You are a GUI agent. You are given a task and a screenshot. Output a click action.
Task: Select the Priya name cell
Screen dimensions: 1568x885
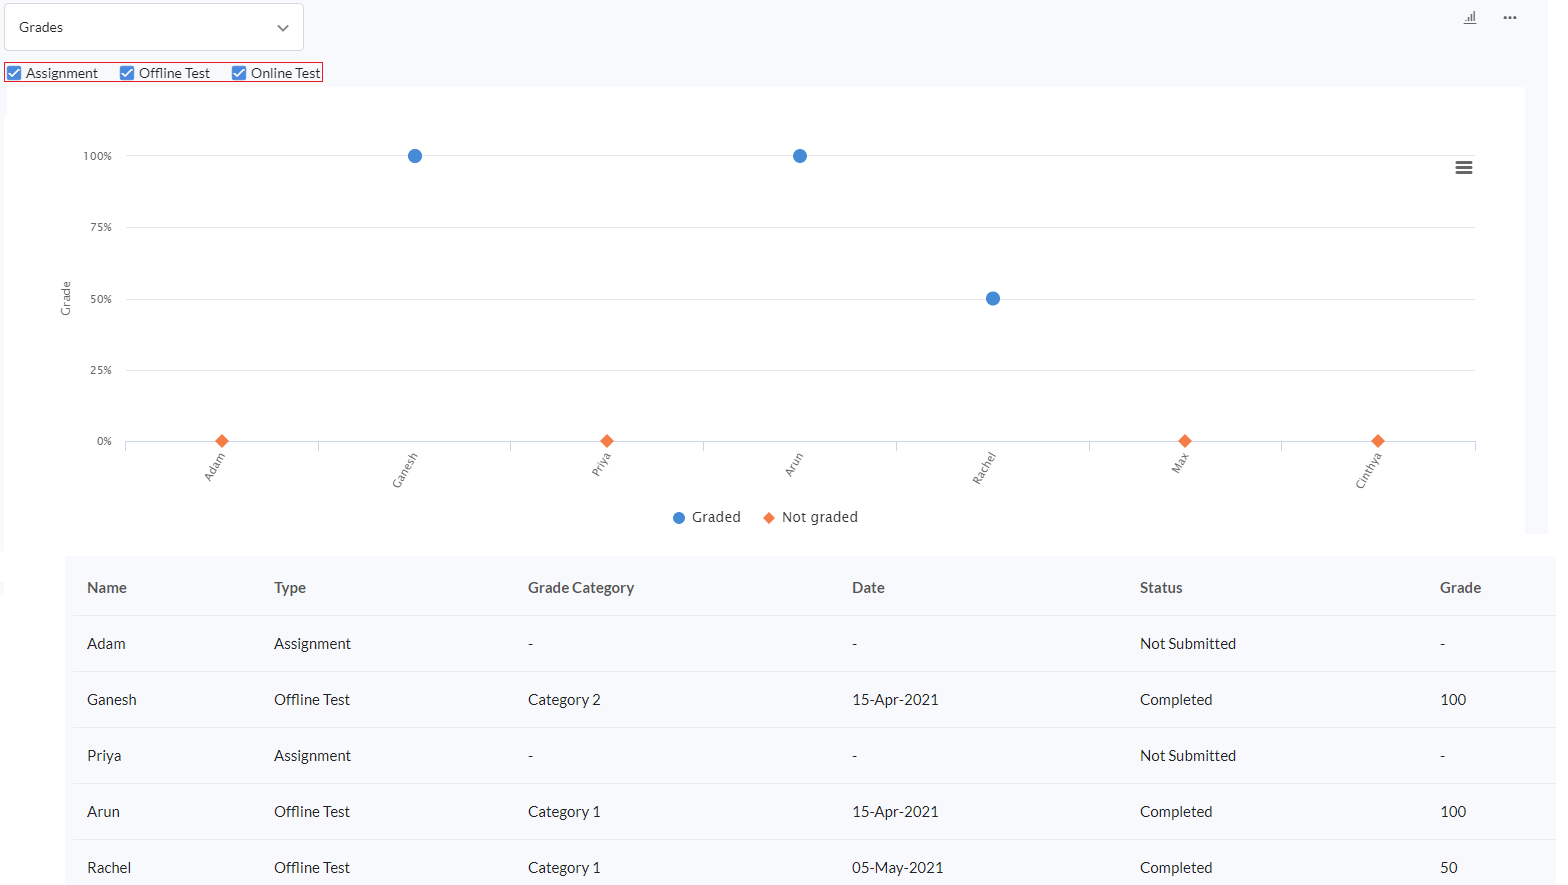[x=104, y=756]
